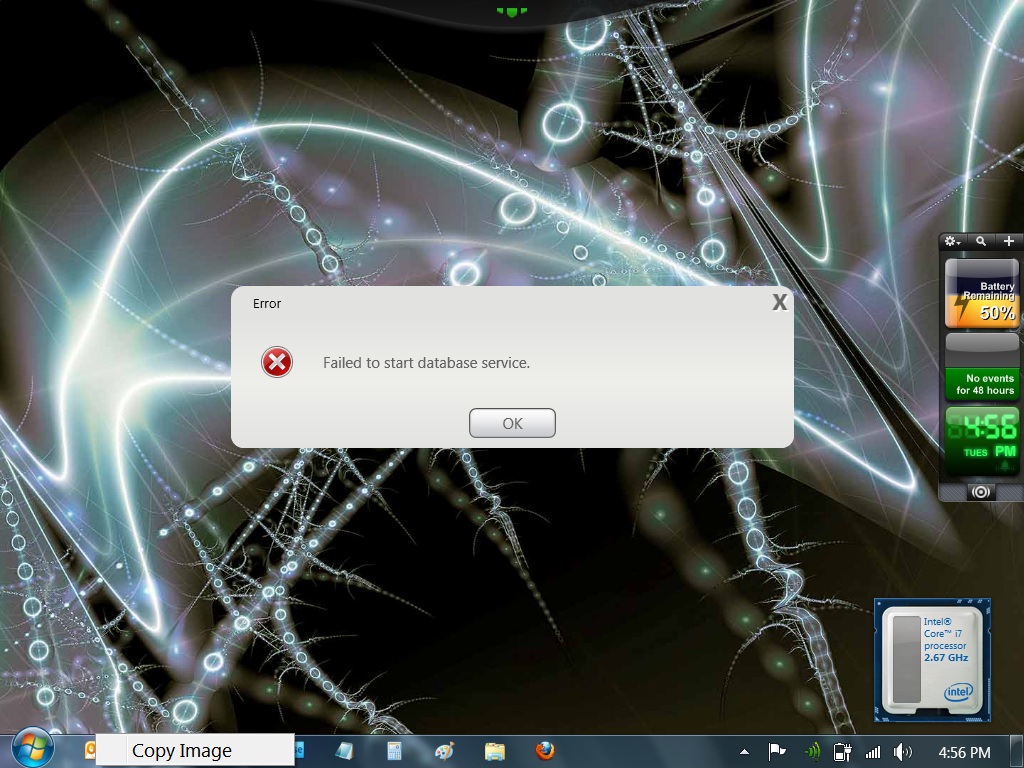Image resolution: width=1024 pixels, height=768 pixels.
Task: Close the Error dialog with X
Action: click(779, 302)
